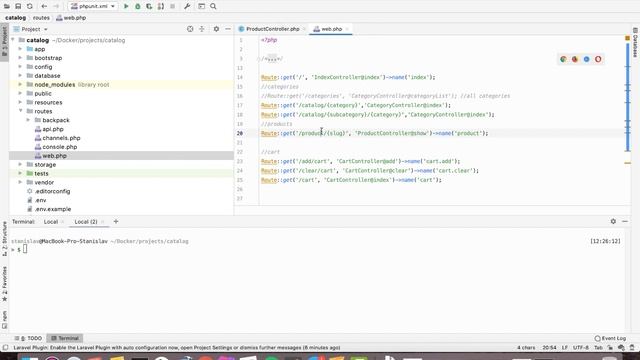Start debugging with the bug icon

[138, 6]
